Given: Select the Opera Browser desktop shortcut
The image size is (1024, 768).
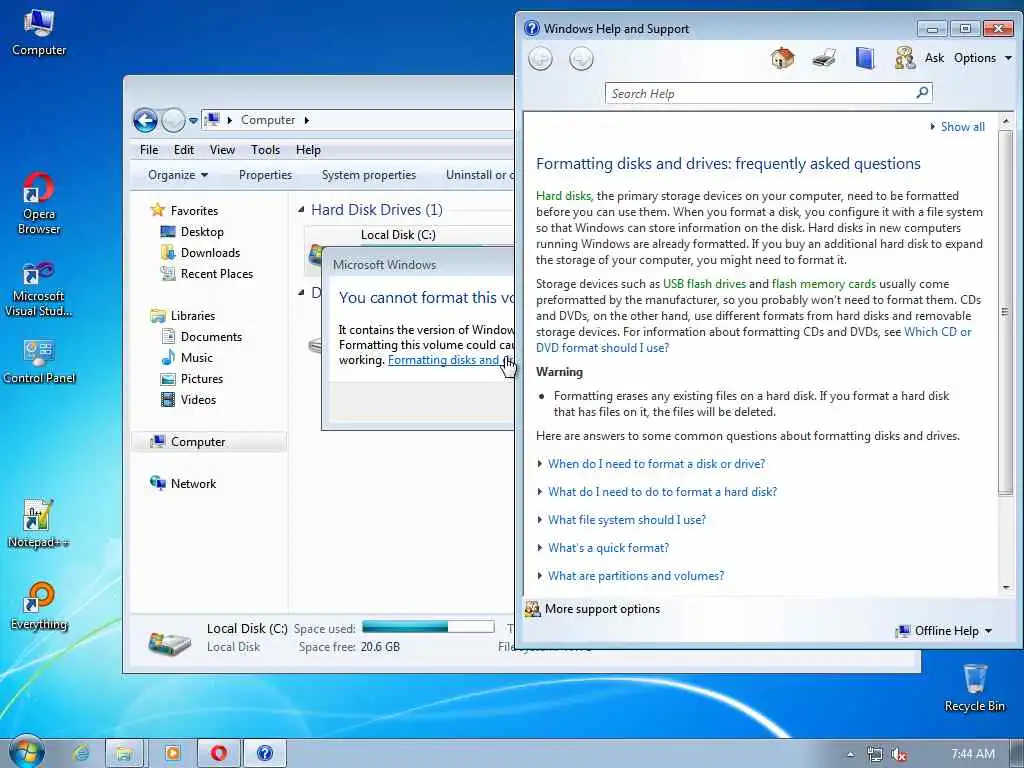Looking at the screenshot, I should (x=39, y=204).
